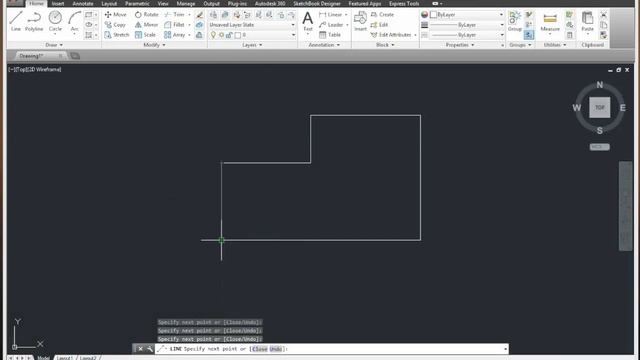The image size is (640, 360).
Task: Click the TOP face of ViewCube
Action: [x=599, y=108]
